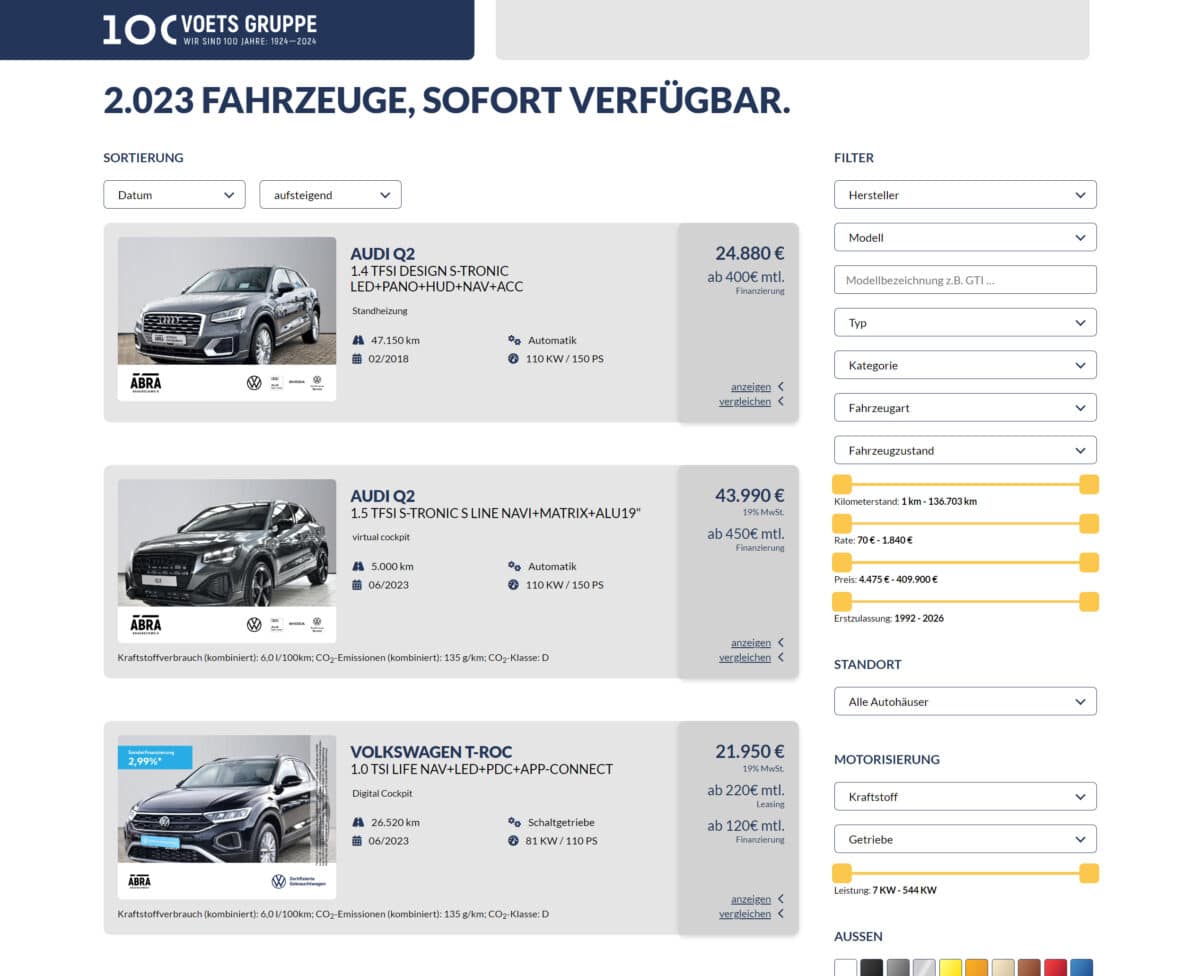Click the arrow next to vergleichen for the 43.990 € Audi
This screenshot has height=976, width=1200.
point(780,657)
